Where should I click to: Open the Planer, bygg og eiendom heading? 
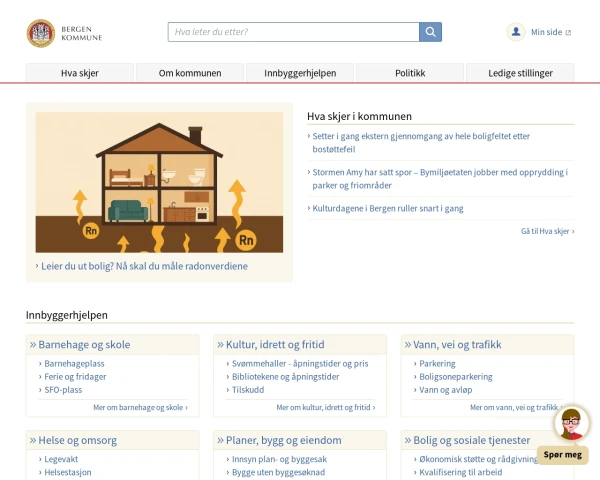[284, 440]
